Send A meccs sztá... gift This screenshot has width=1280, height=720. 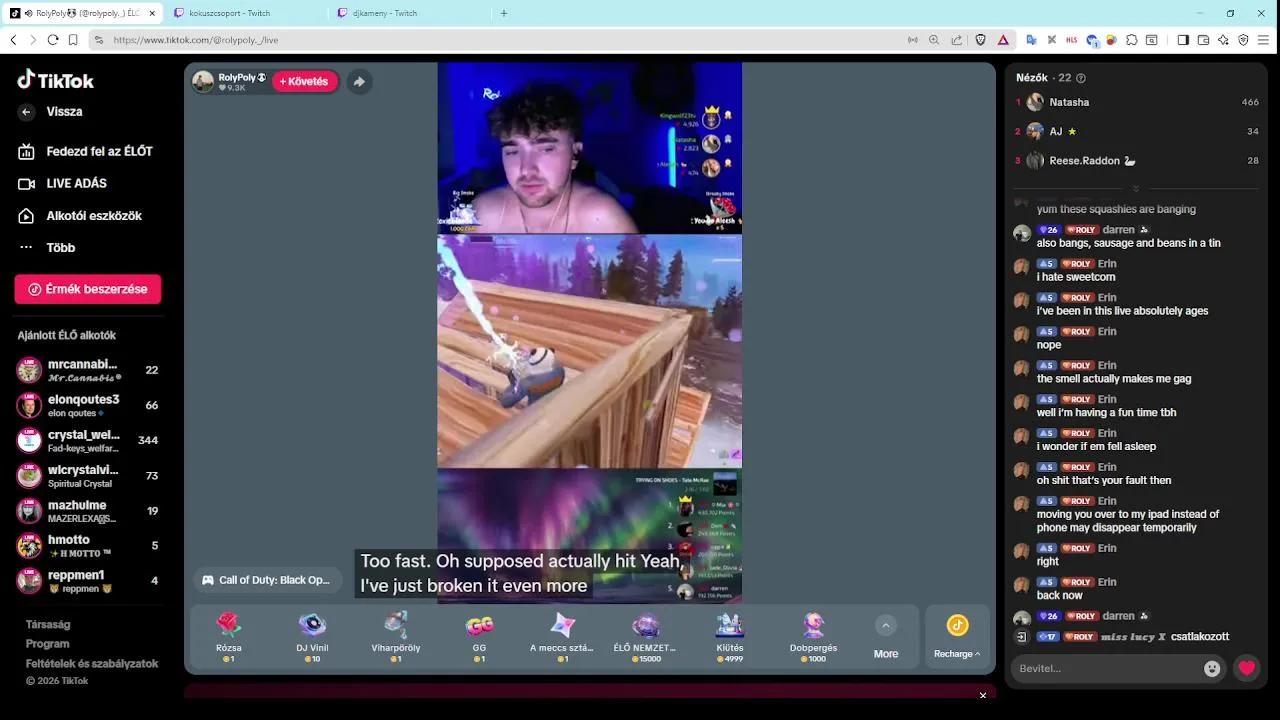pos(562,637)
